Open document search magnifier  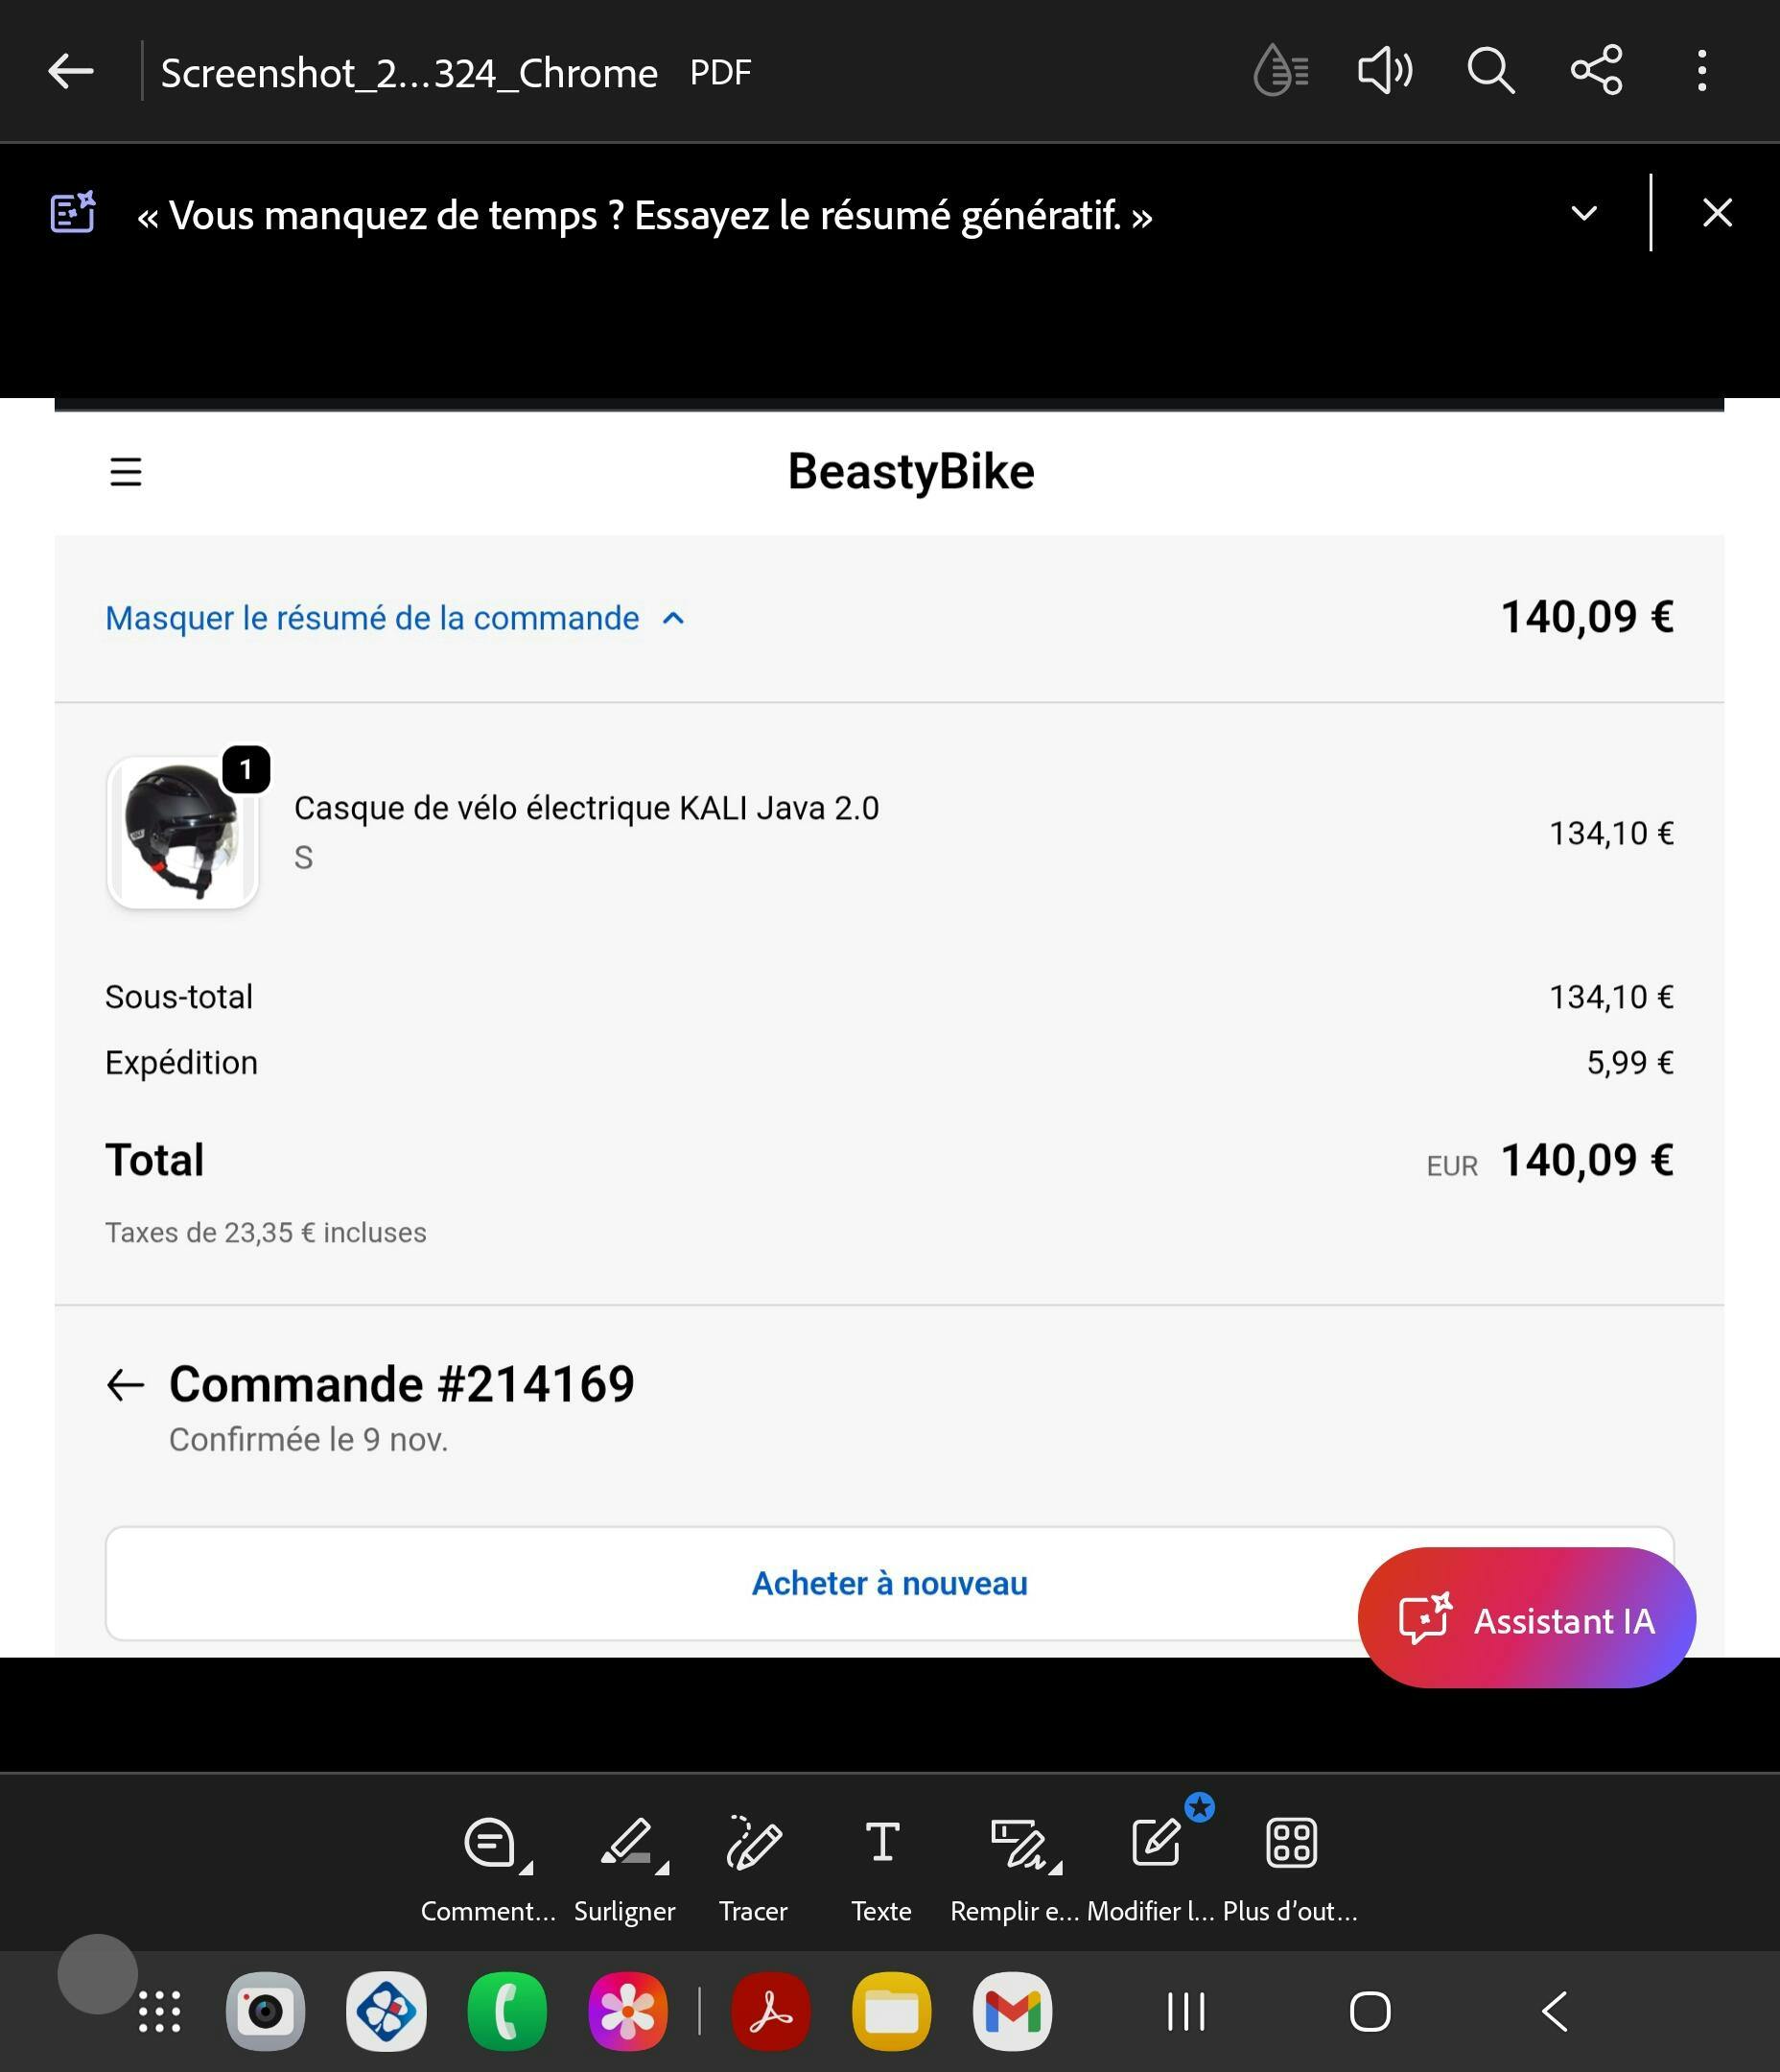pyautogui.click(x=1490, y=71)
